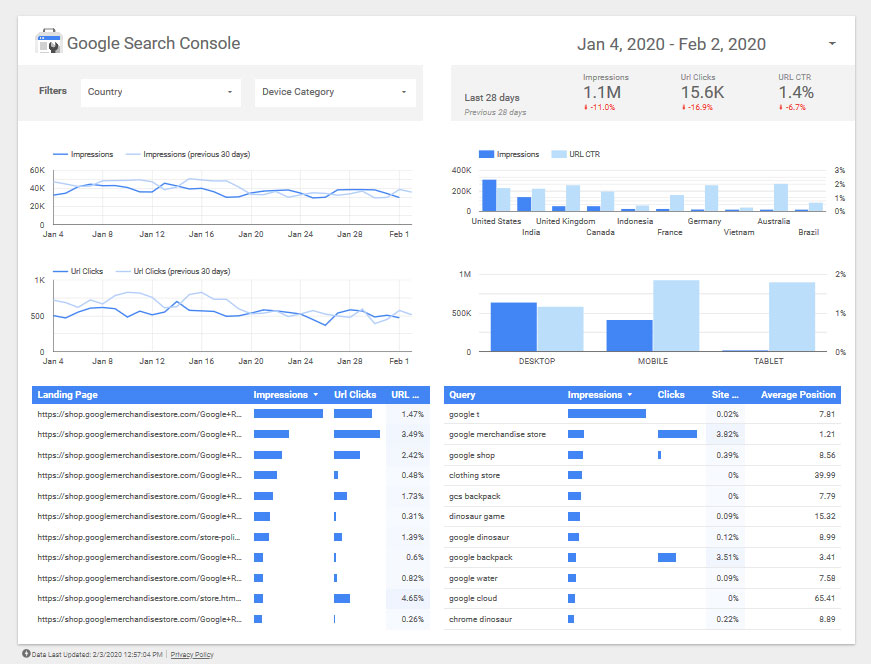Viewport: 871px width, 664px height.
Task: Sort by Url Clicks column header
Action: [355, 395]
